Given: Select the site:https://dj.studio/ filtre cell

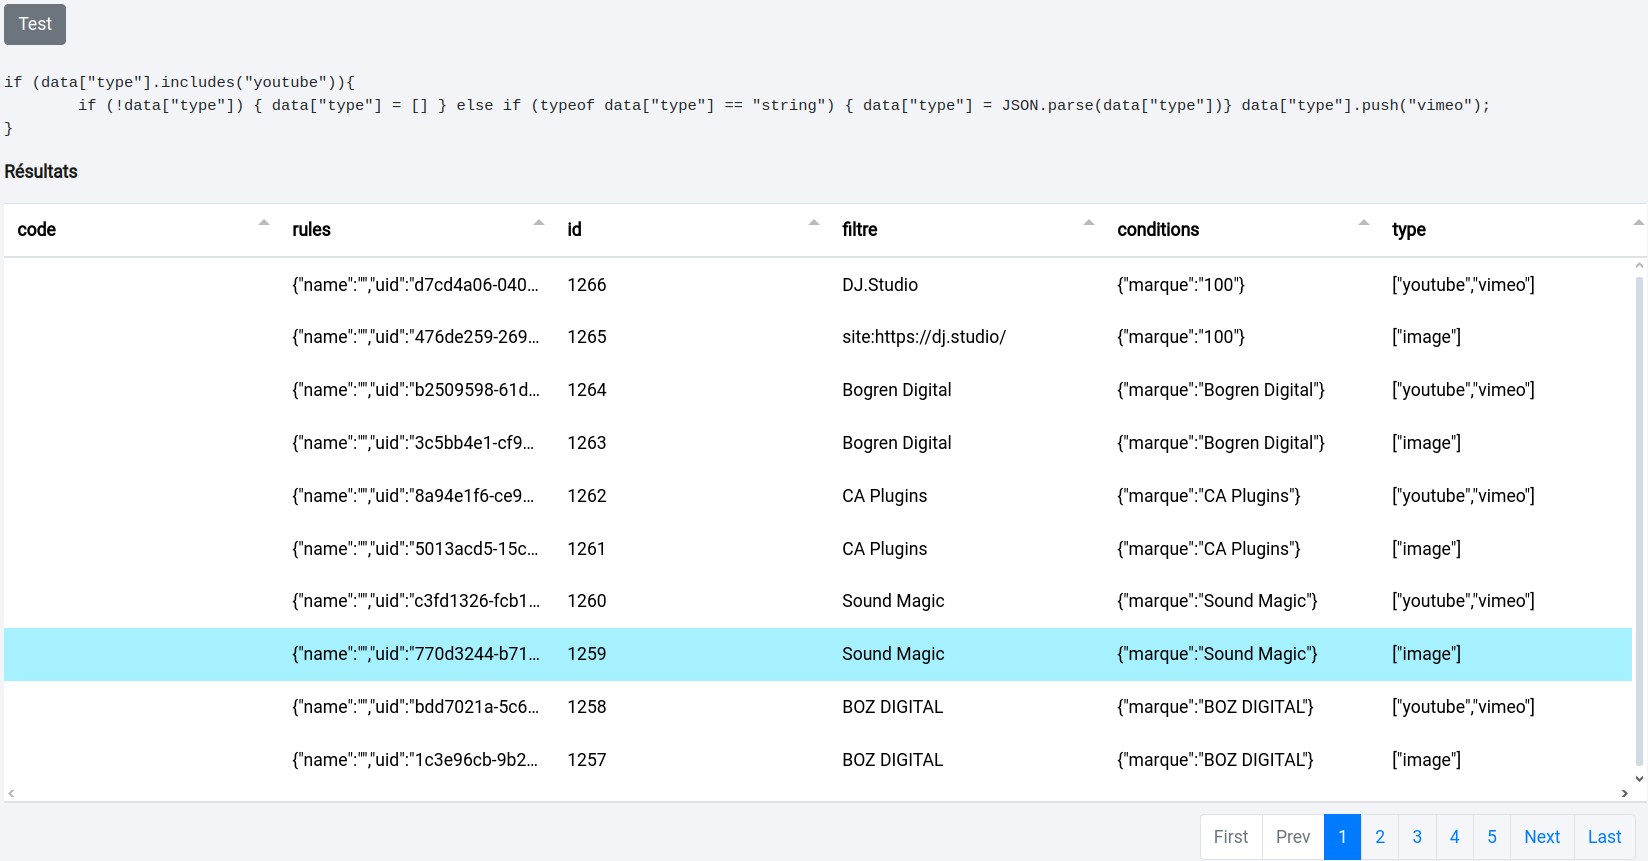Looking at the screenshot, I should pos(923,337).
